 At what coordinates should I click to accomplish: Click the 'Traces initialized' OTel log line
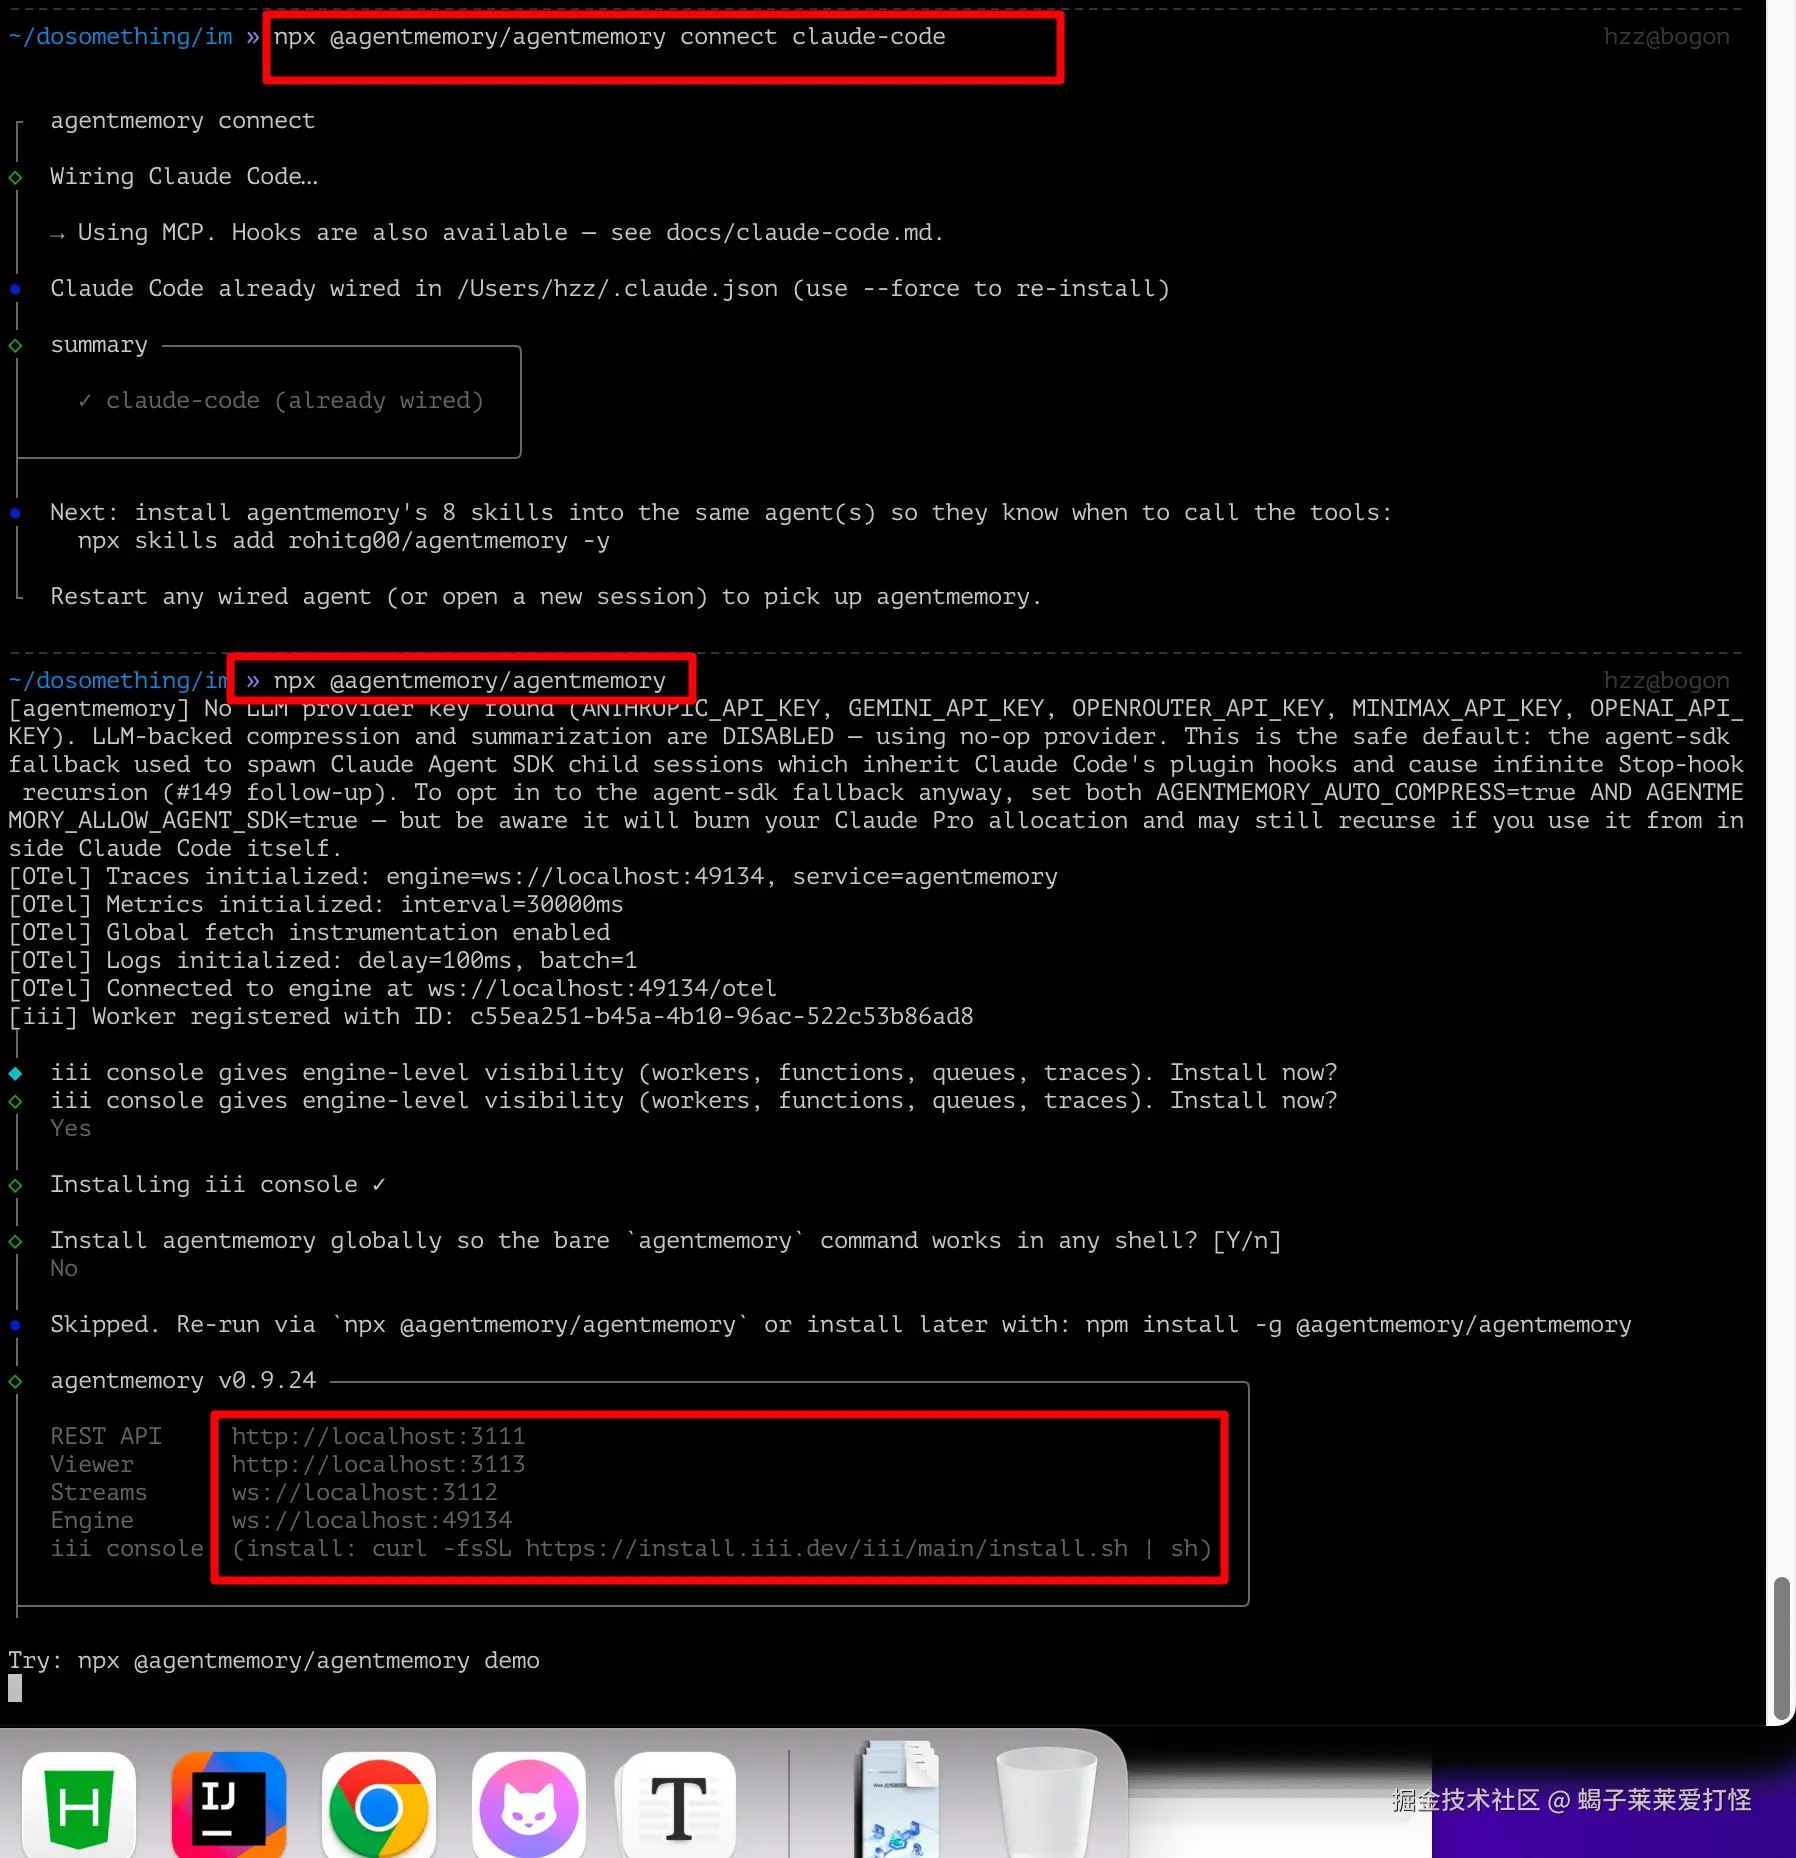tap(533, 876)
